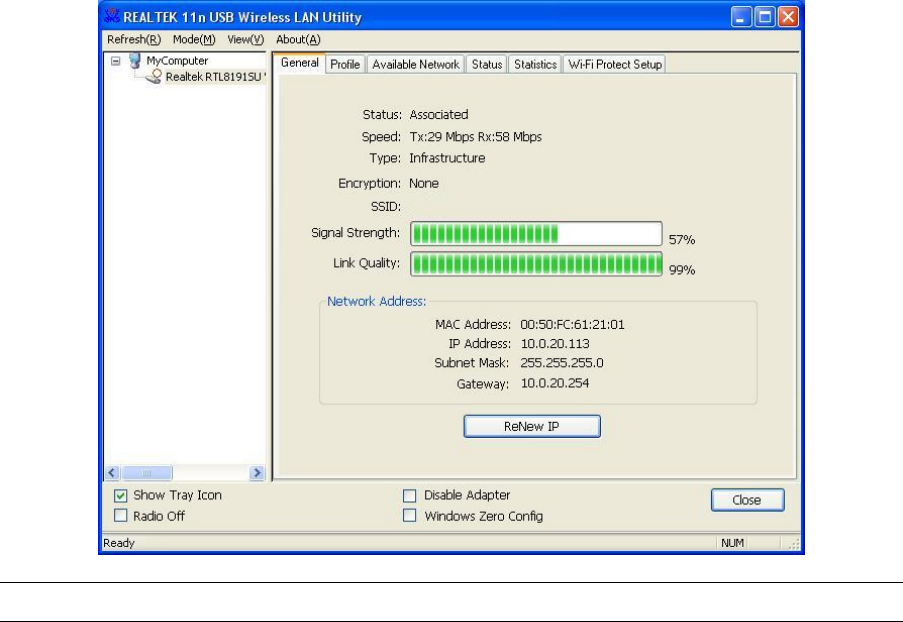Image resolution: width=903 pixels, height=622 pixels.
Task: Maximize the Realtek utility window
Action: click(x=765, y=17)
